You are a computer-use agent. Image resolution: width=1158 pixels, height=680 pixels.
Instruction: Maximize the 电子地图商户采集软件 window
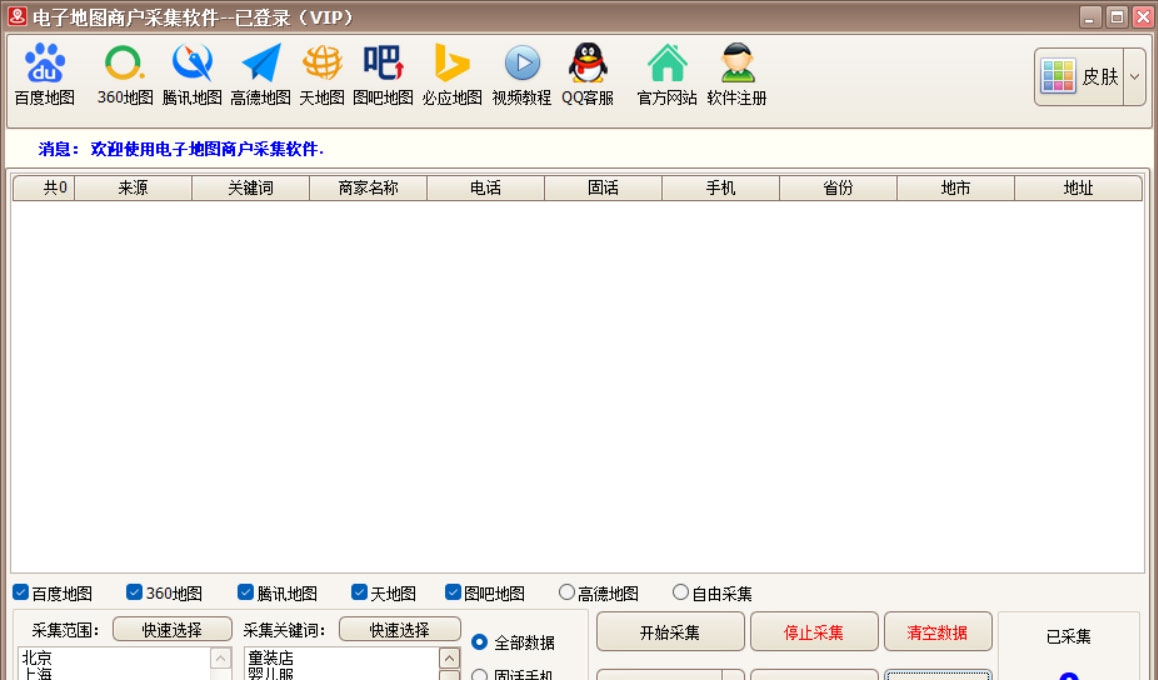tap(1117, 17)
